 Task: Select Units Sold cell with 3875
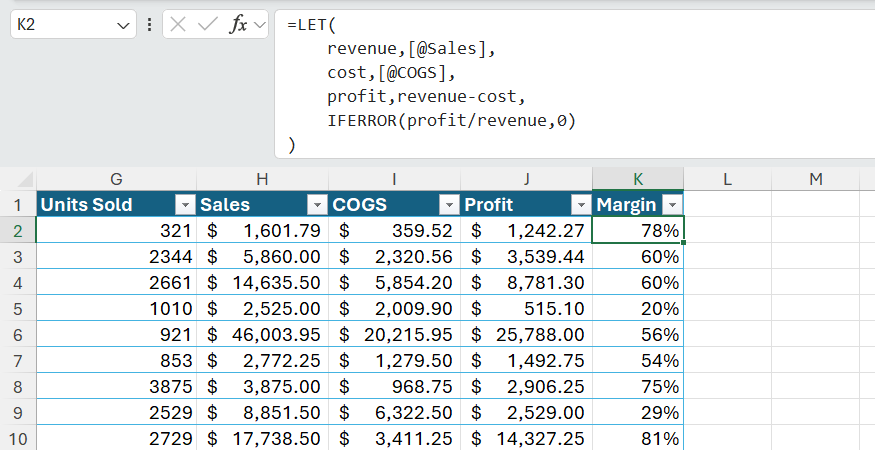(x=117, y=386)
